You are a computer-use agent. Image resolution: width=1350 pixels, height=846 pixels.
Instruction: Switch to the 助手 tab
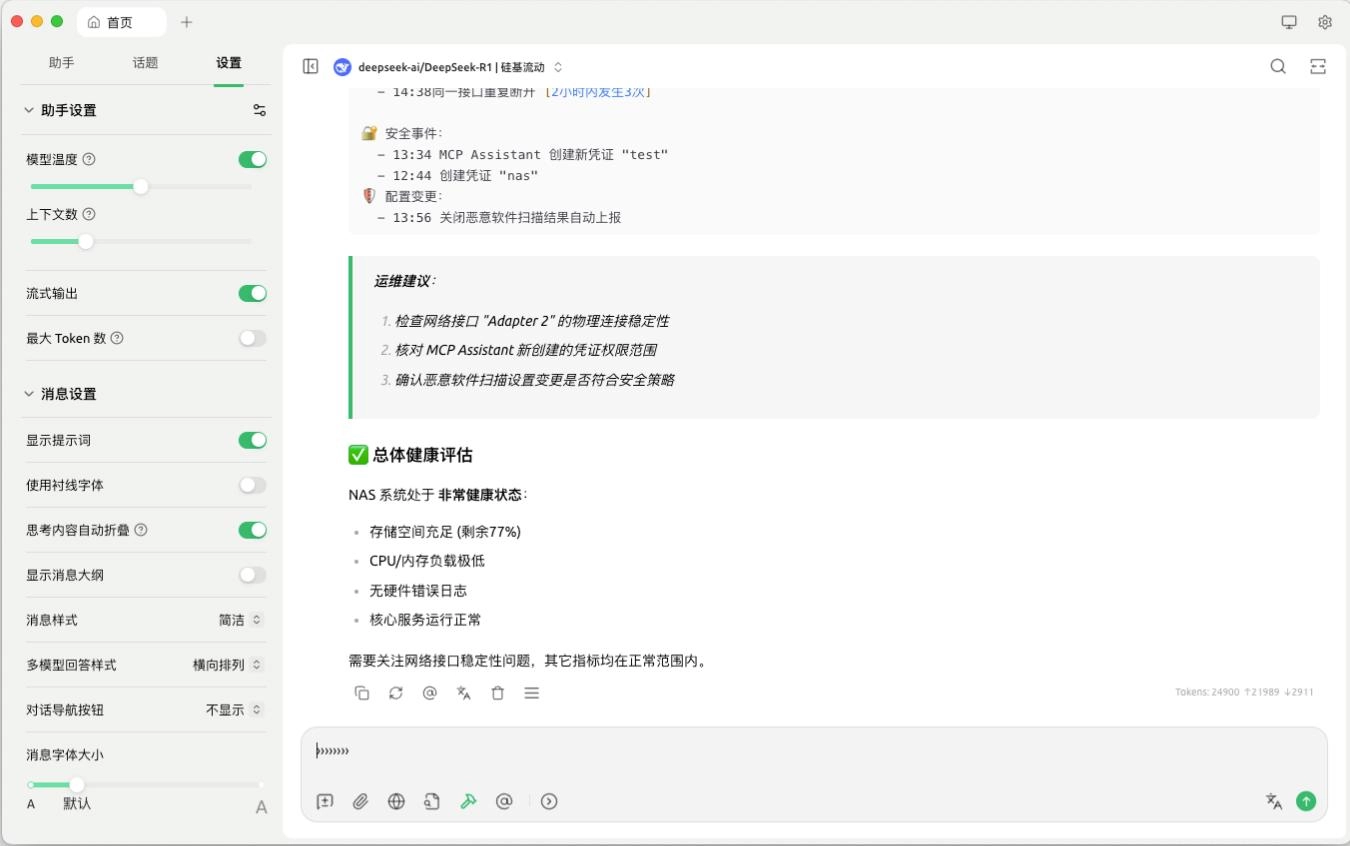point(61,62)
